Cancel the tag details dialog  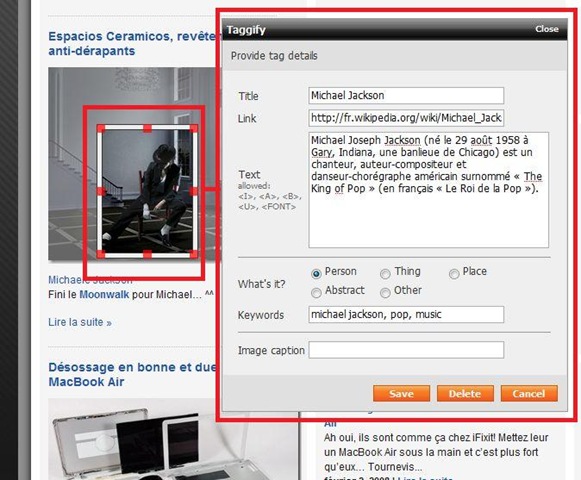[x=529, y=393]
